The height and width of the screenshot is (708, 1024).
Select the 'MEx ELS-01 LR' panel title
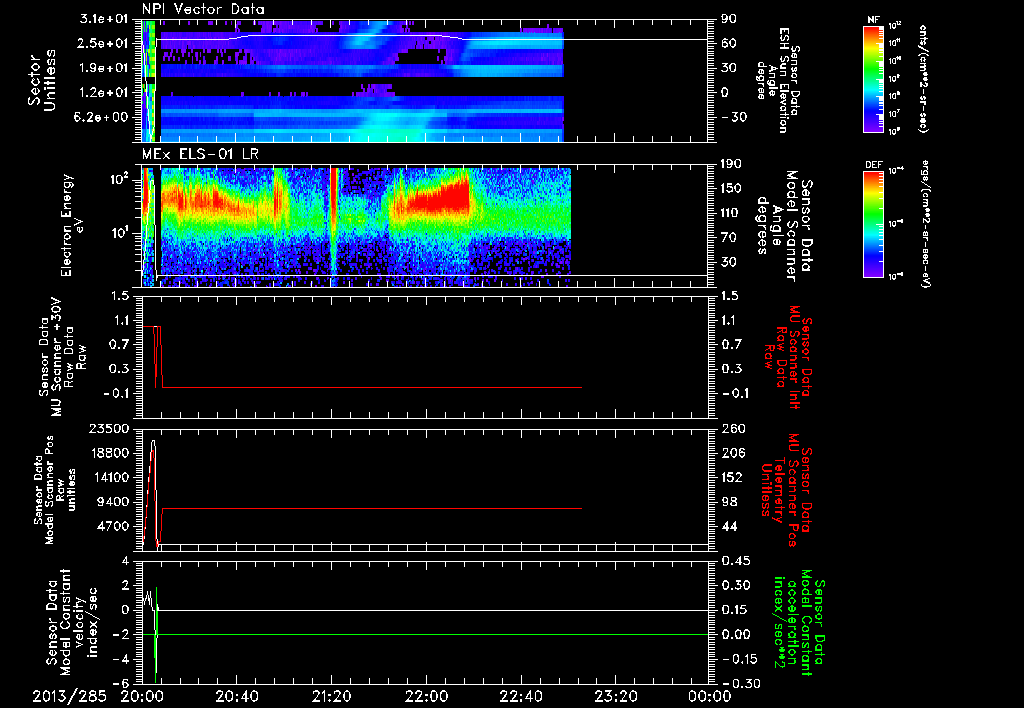200,155
